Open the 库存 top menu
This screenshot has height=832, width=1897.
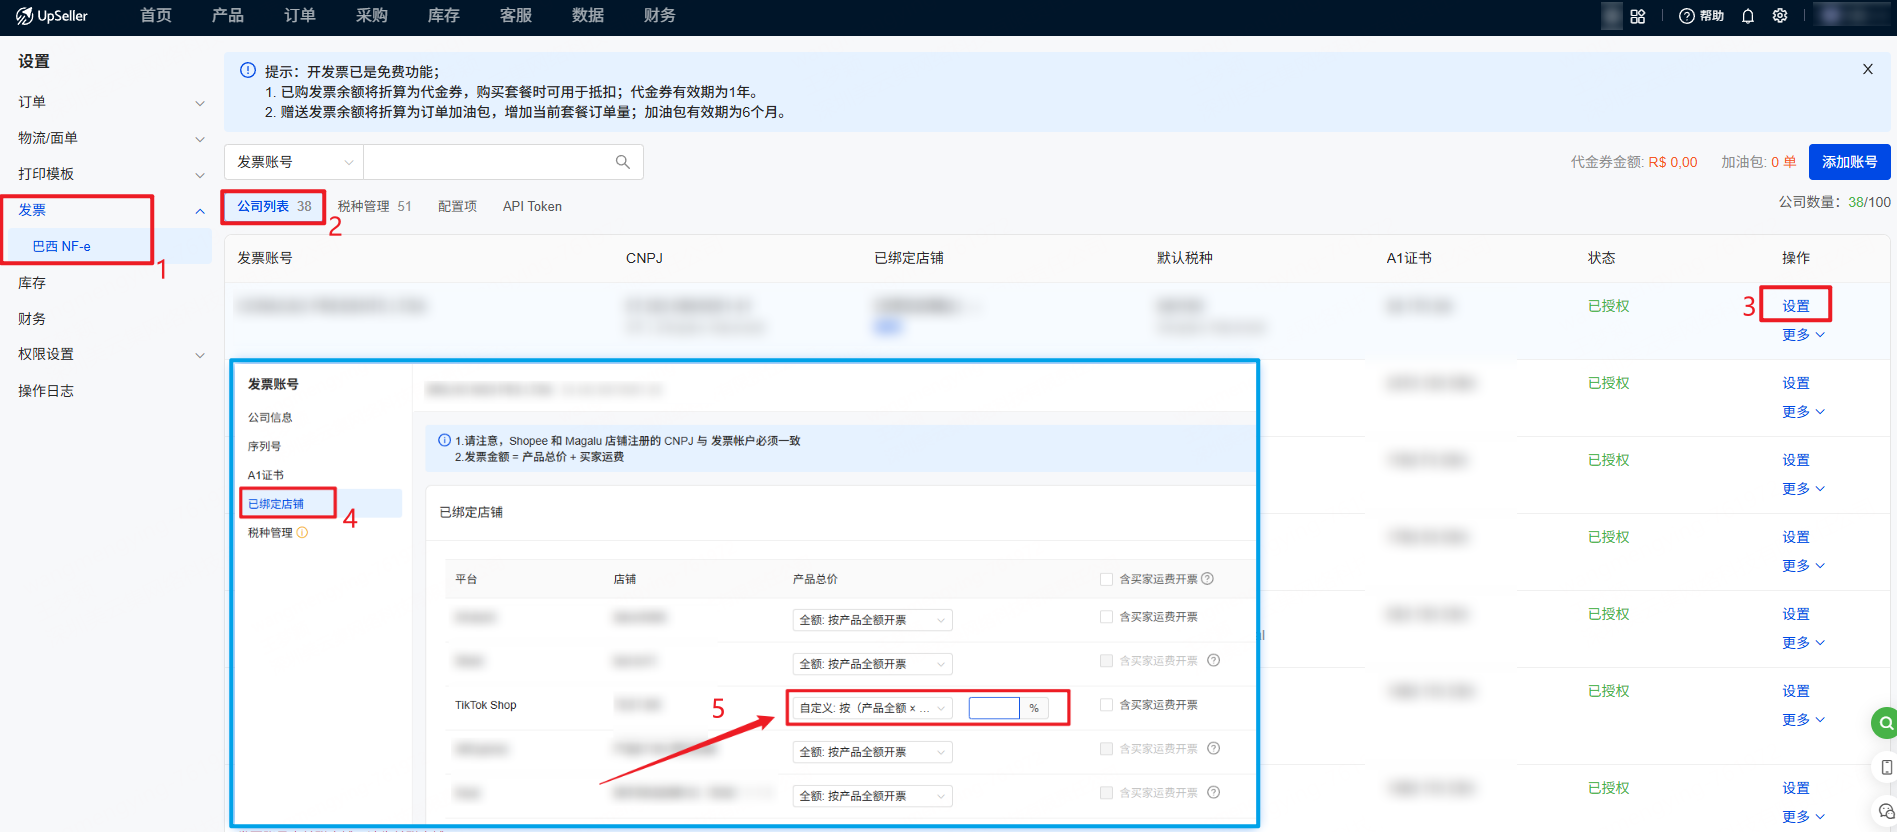[443, 16]
